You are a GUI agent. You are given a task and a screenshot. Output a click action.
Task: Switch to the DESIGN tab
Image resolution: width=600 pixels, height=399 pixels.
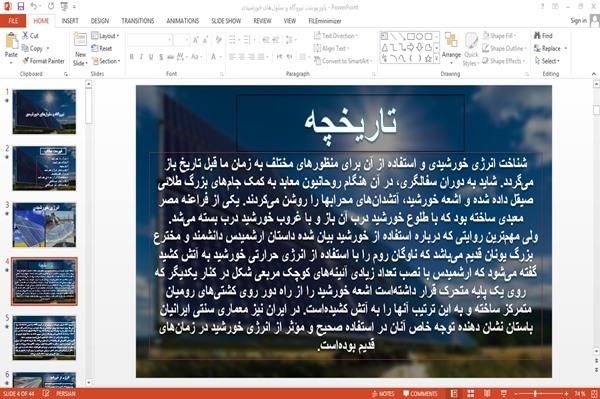click(x=100, y=21)
